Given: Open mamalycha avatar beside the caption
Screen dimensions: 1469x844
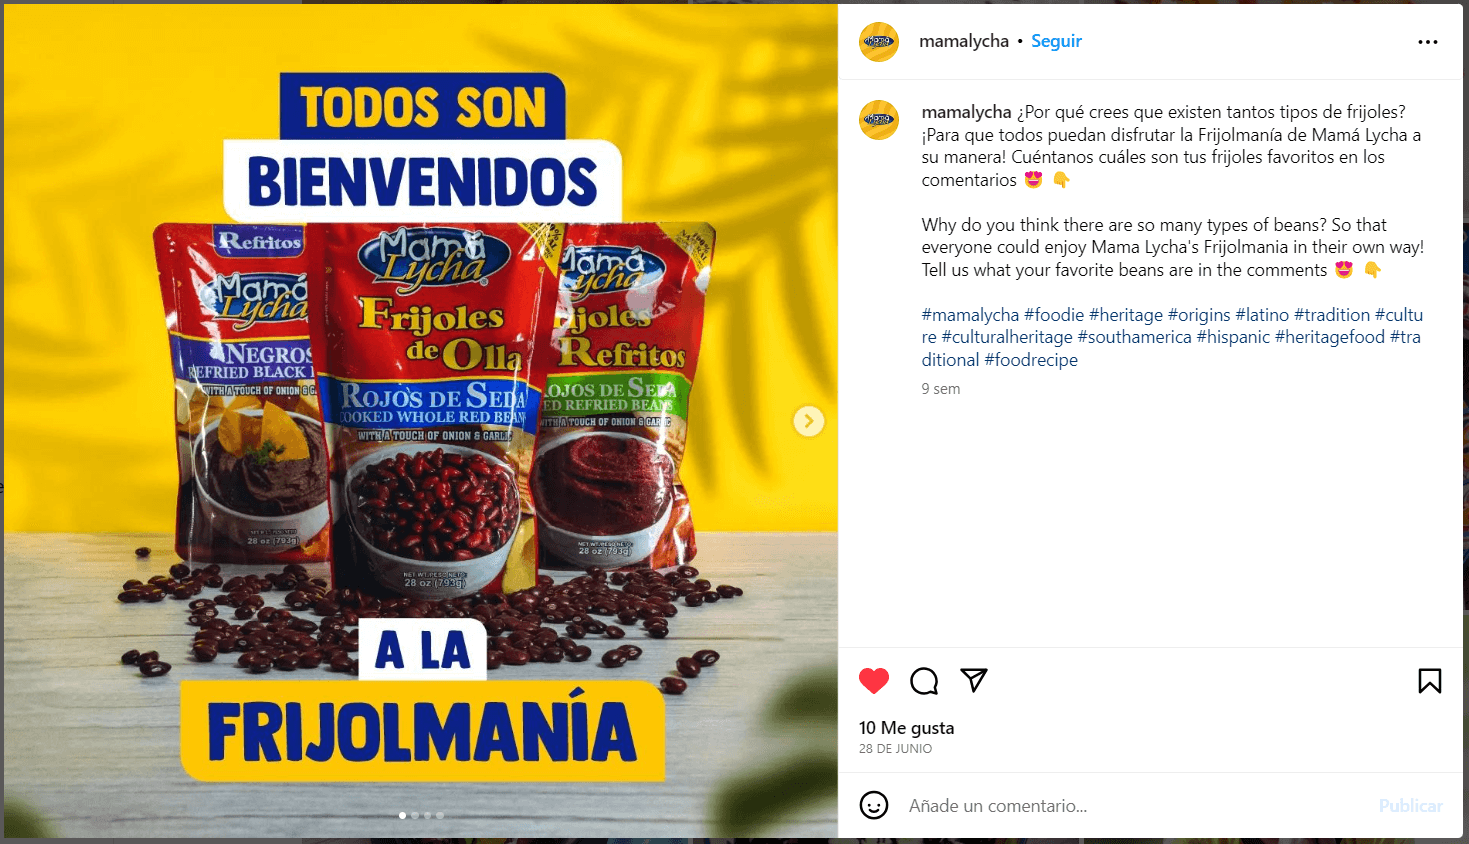Looking at the screenshot, I should [879, 120].
